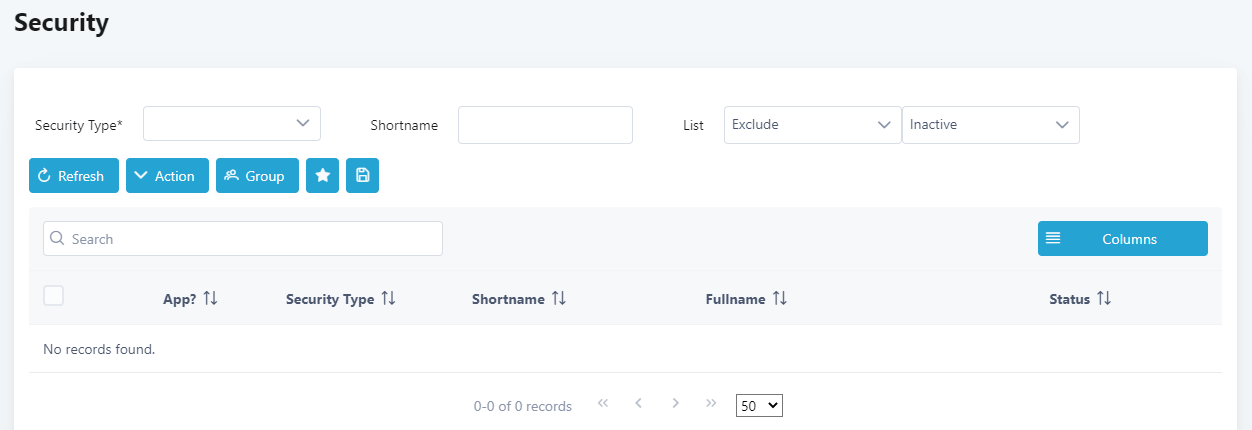Change the 50 records-per-page selector

click(x=759, y=406)
